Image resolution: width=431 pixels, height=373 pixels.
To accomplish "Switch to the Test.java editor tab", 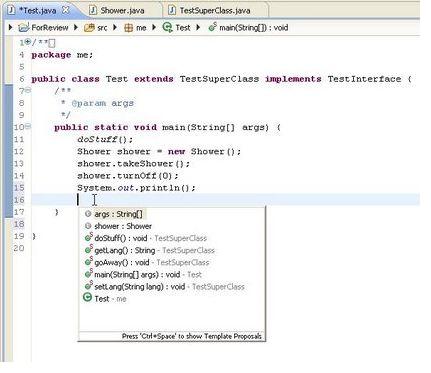I will click(37, 10).
